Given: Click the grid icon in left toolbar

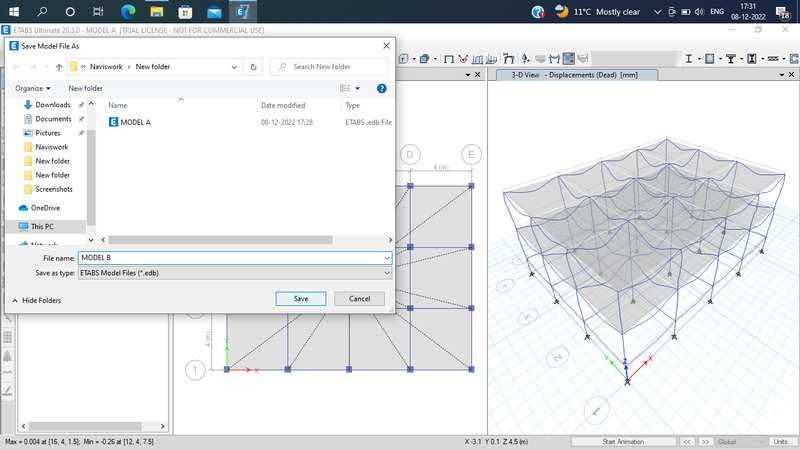Looking at the screenshot, I should click(x=7, y=337).
